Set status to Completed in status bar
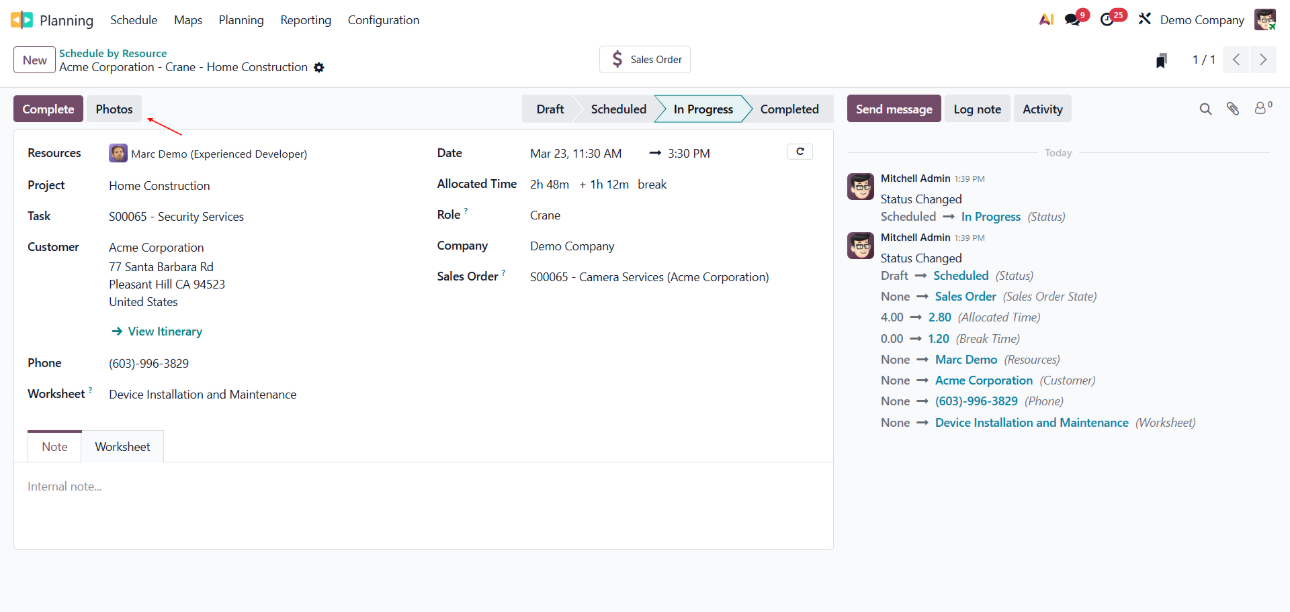 789,109
